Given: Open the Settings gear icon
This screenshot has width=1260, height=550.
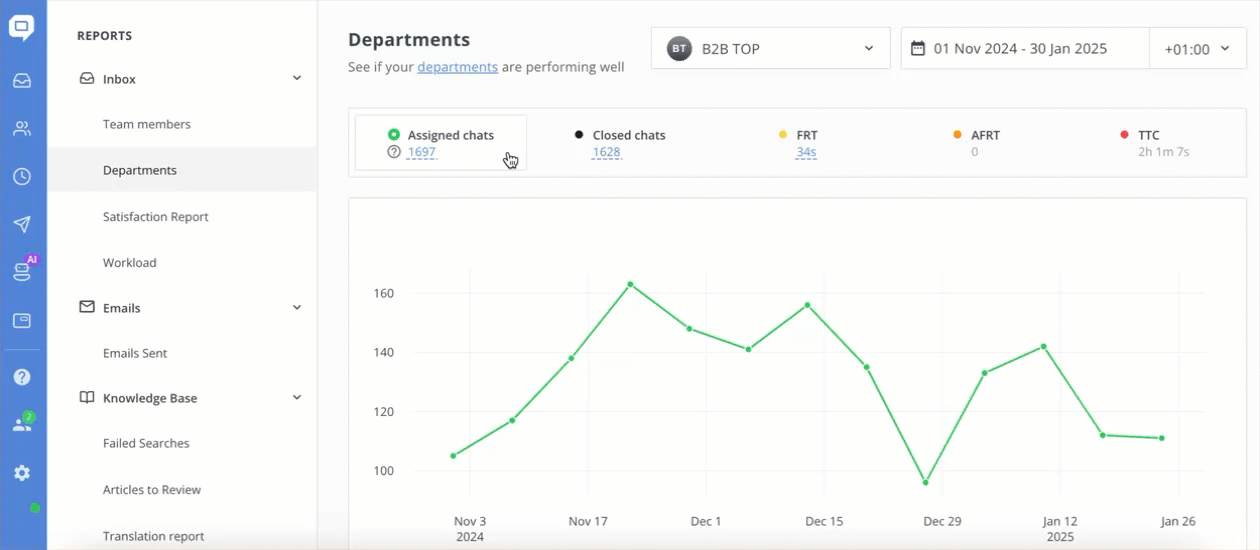Looking at the screenshot, I should [22, 473].
